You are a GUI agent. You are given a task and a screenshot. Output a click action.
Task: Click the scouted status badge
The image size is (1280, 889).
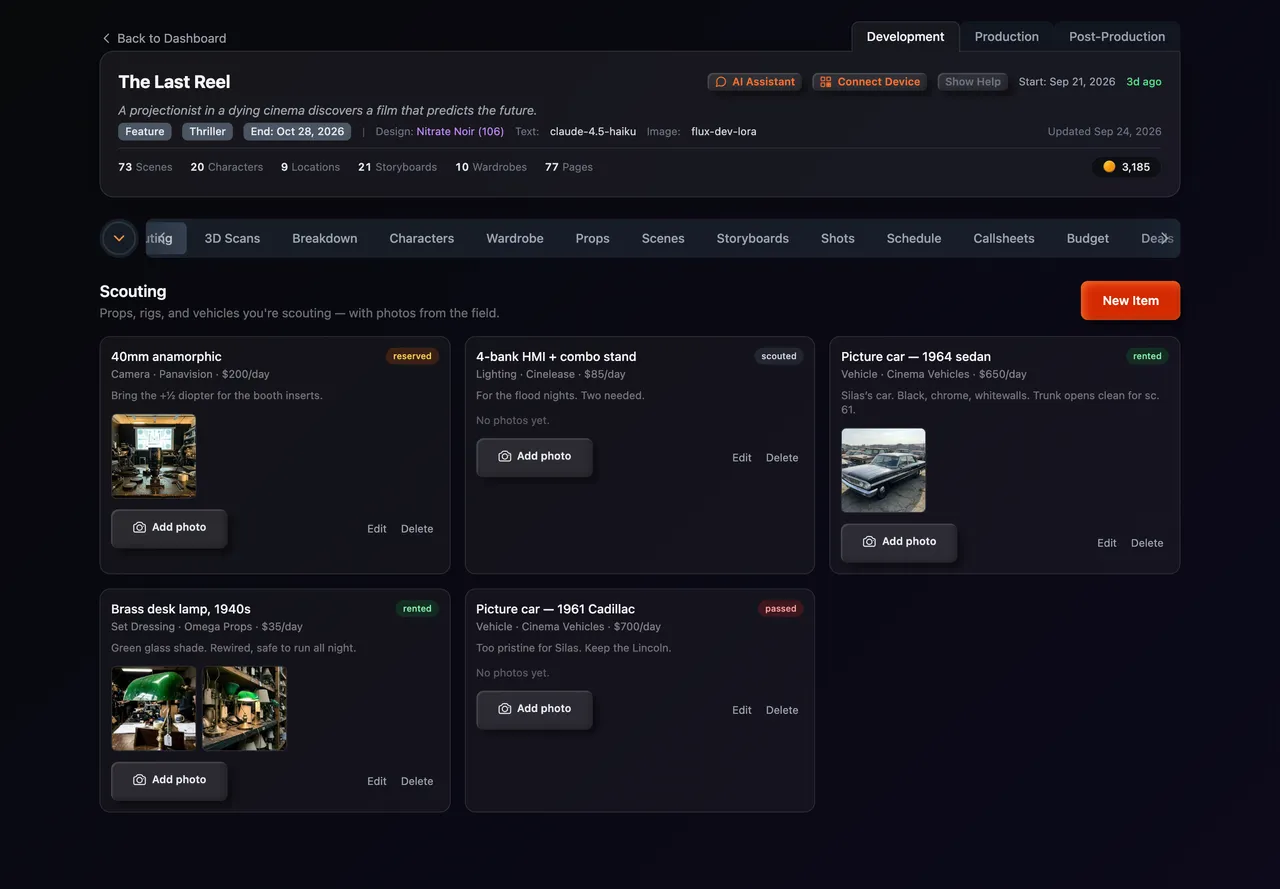(779, 356)
